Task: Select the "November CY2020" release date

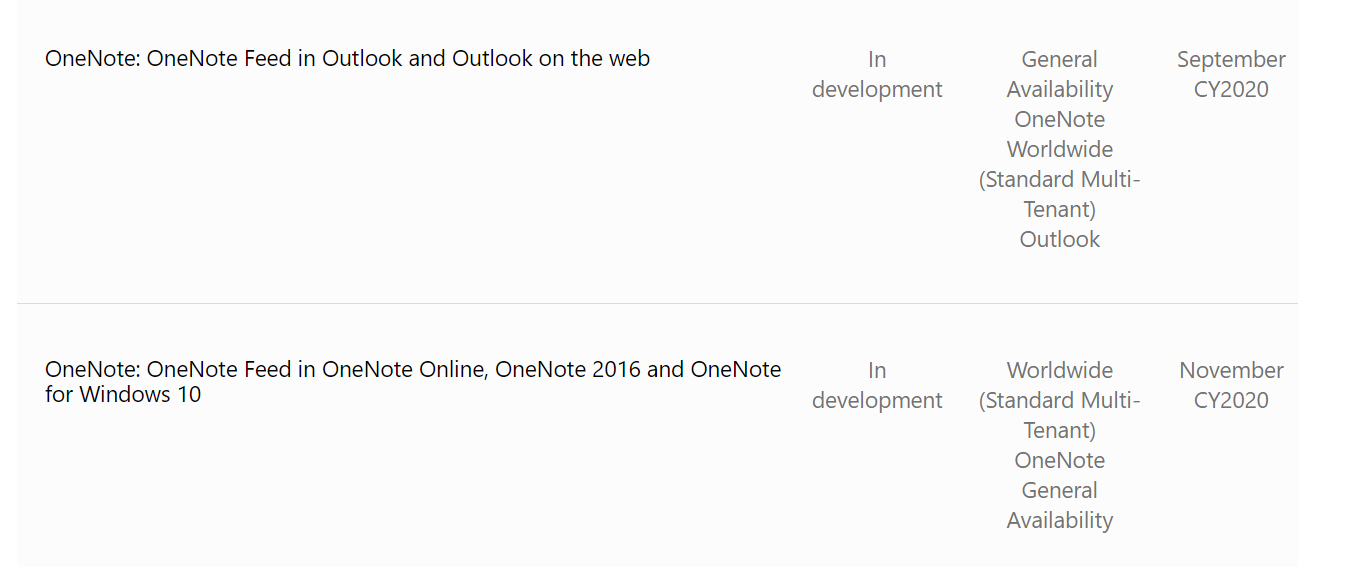Action: [1231, 386]
